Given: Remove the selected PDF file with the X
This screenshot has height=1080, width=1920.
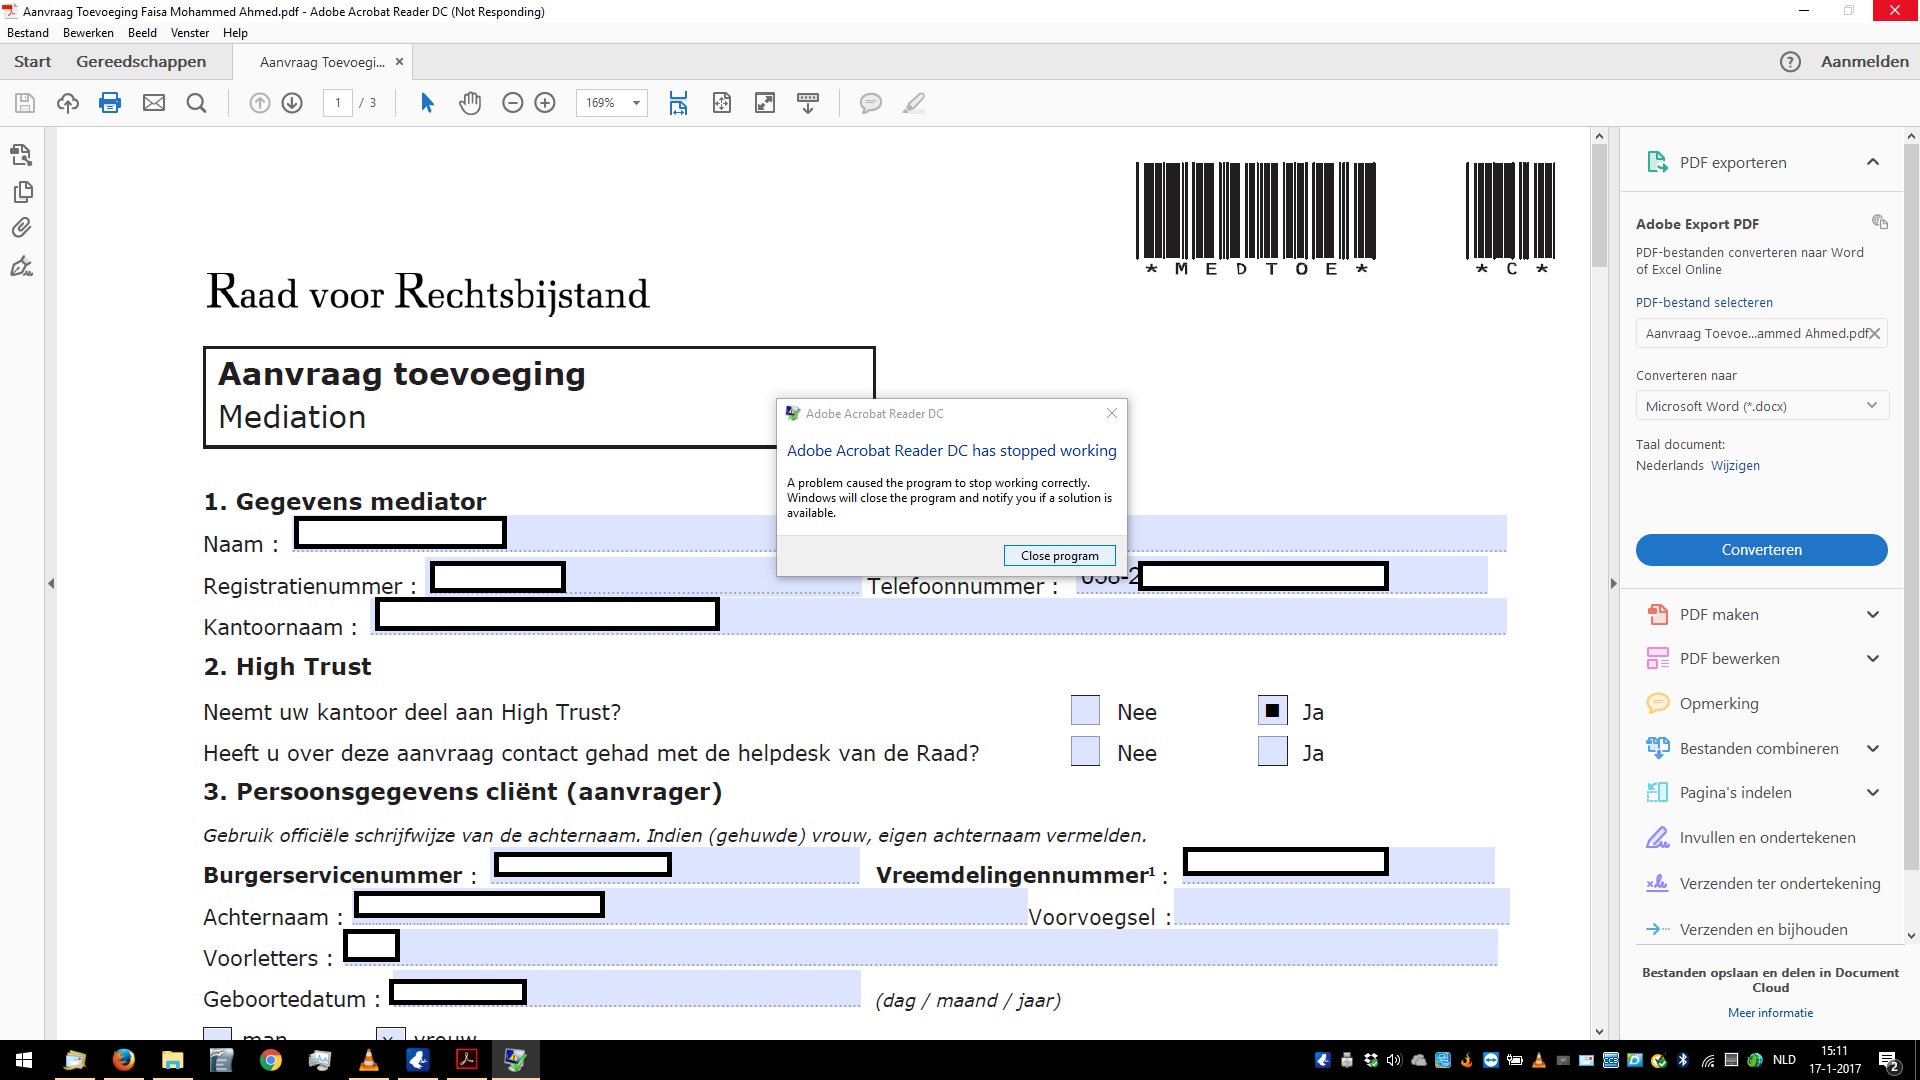Looking at the screenshot, I should 1875,334.
